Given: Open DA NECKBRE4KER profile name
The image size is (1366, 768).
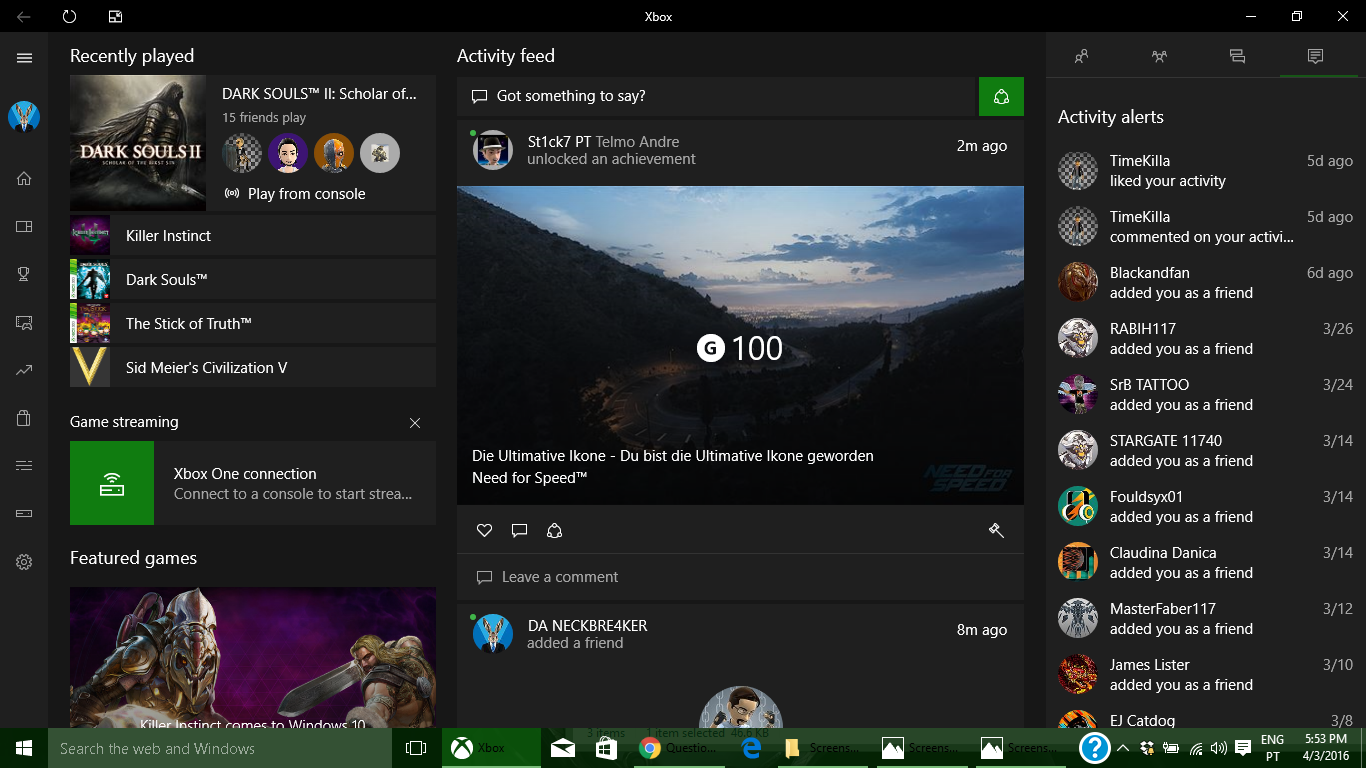Looking at the screenshot, I should [587, 626].
